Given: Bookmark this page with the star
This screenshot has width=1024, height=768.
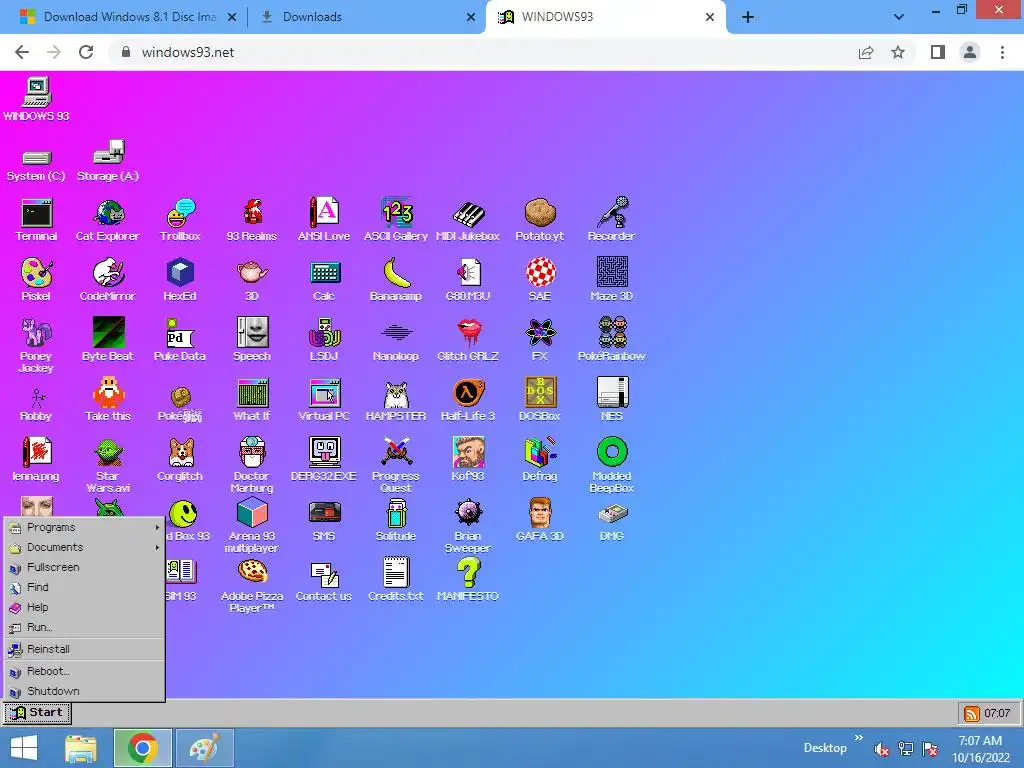Looking at the screenshot, I should pyautogui.click(x=898, y=52).
